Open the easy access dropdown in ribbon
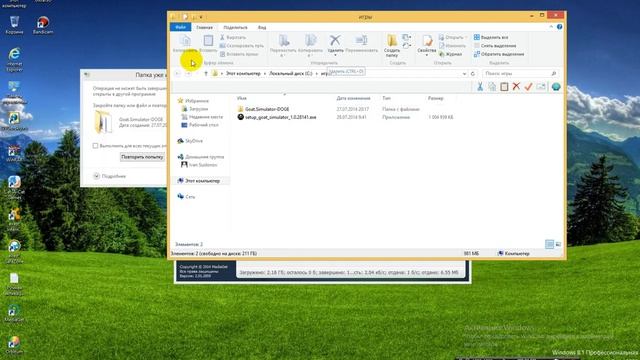Screen dimensions: 640x360 [x=407, y=46]
